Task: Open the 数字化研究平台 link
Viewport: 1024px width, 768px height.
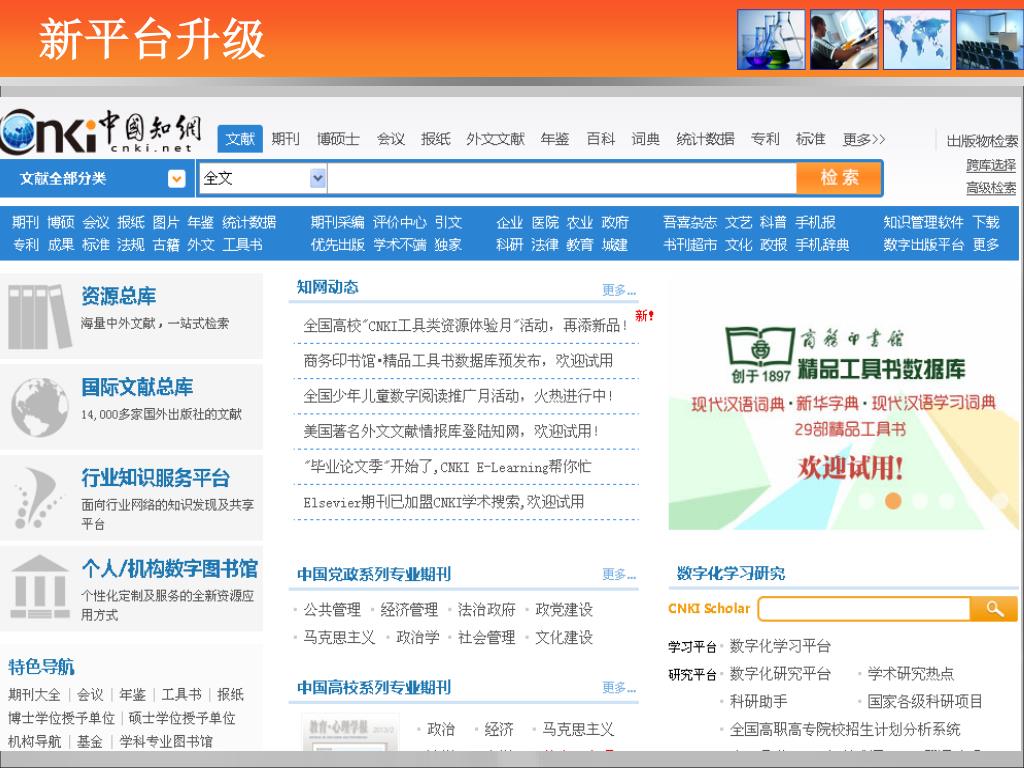Action: 780,674
